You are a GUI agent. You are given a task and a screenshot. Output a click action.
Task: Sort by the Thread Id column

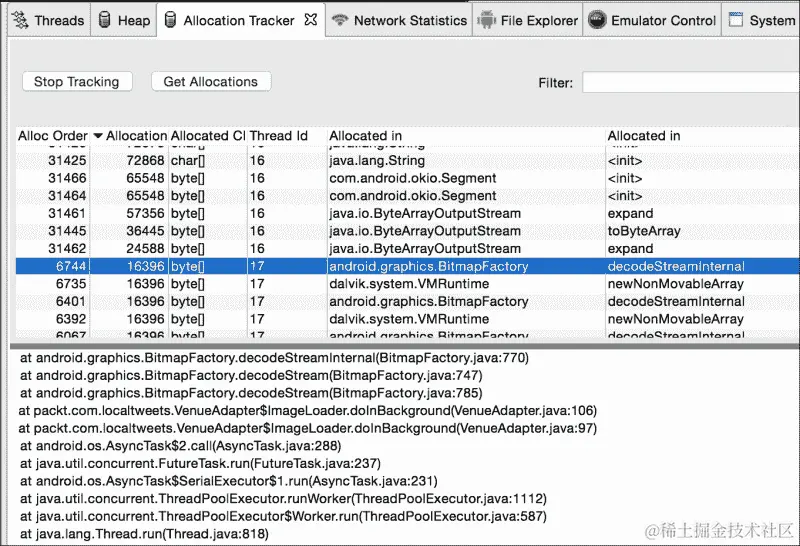pos(286,136)
